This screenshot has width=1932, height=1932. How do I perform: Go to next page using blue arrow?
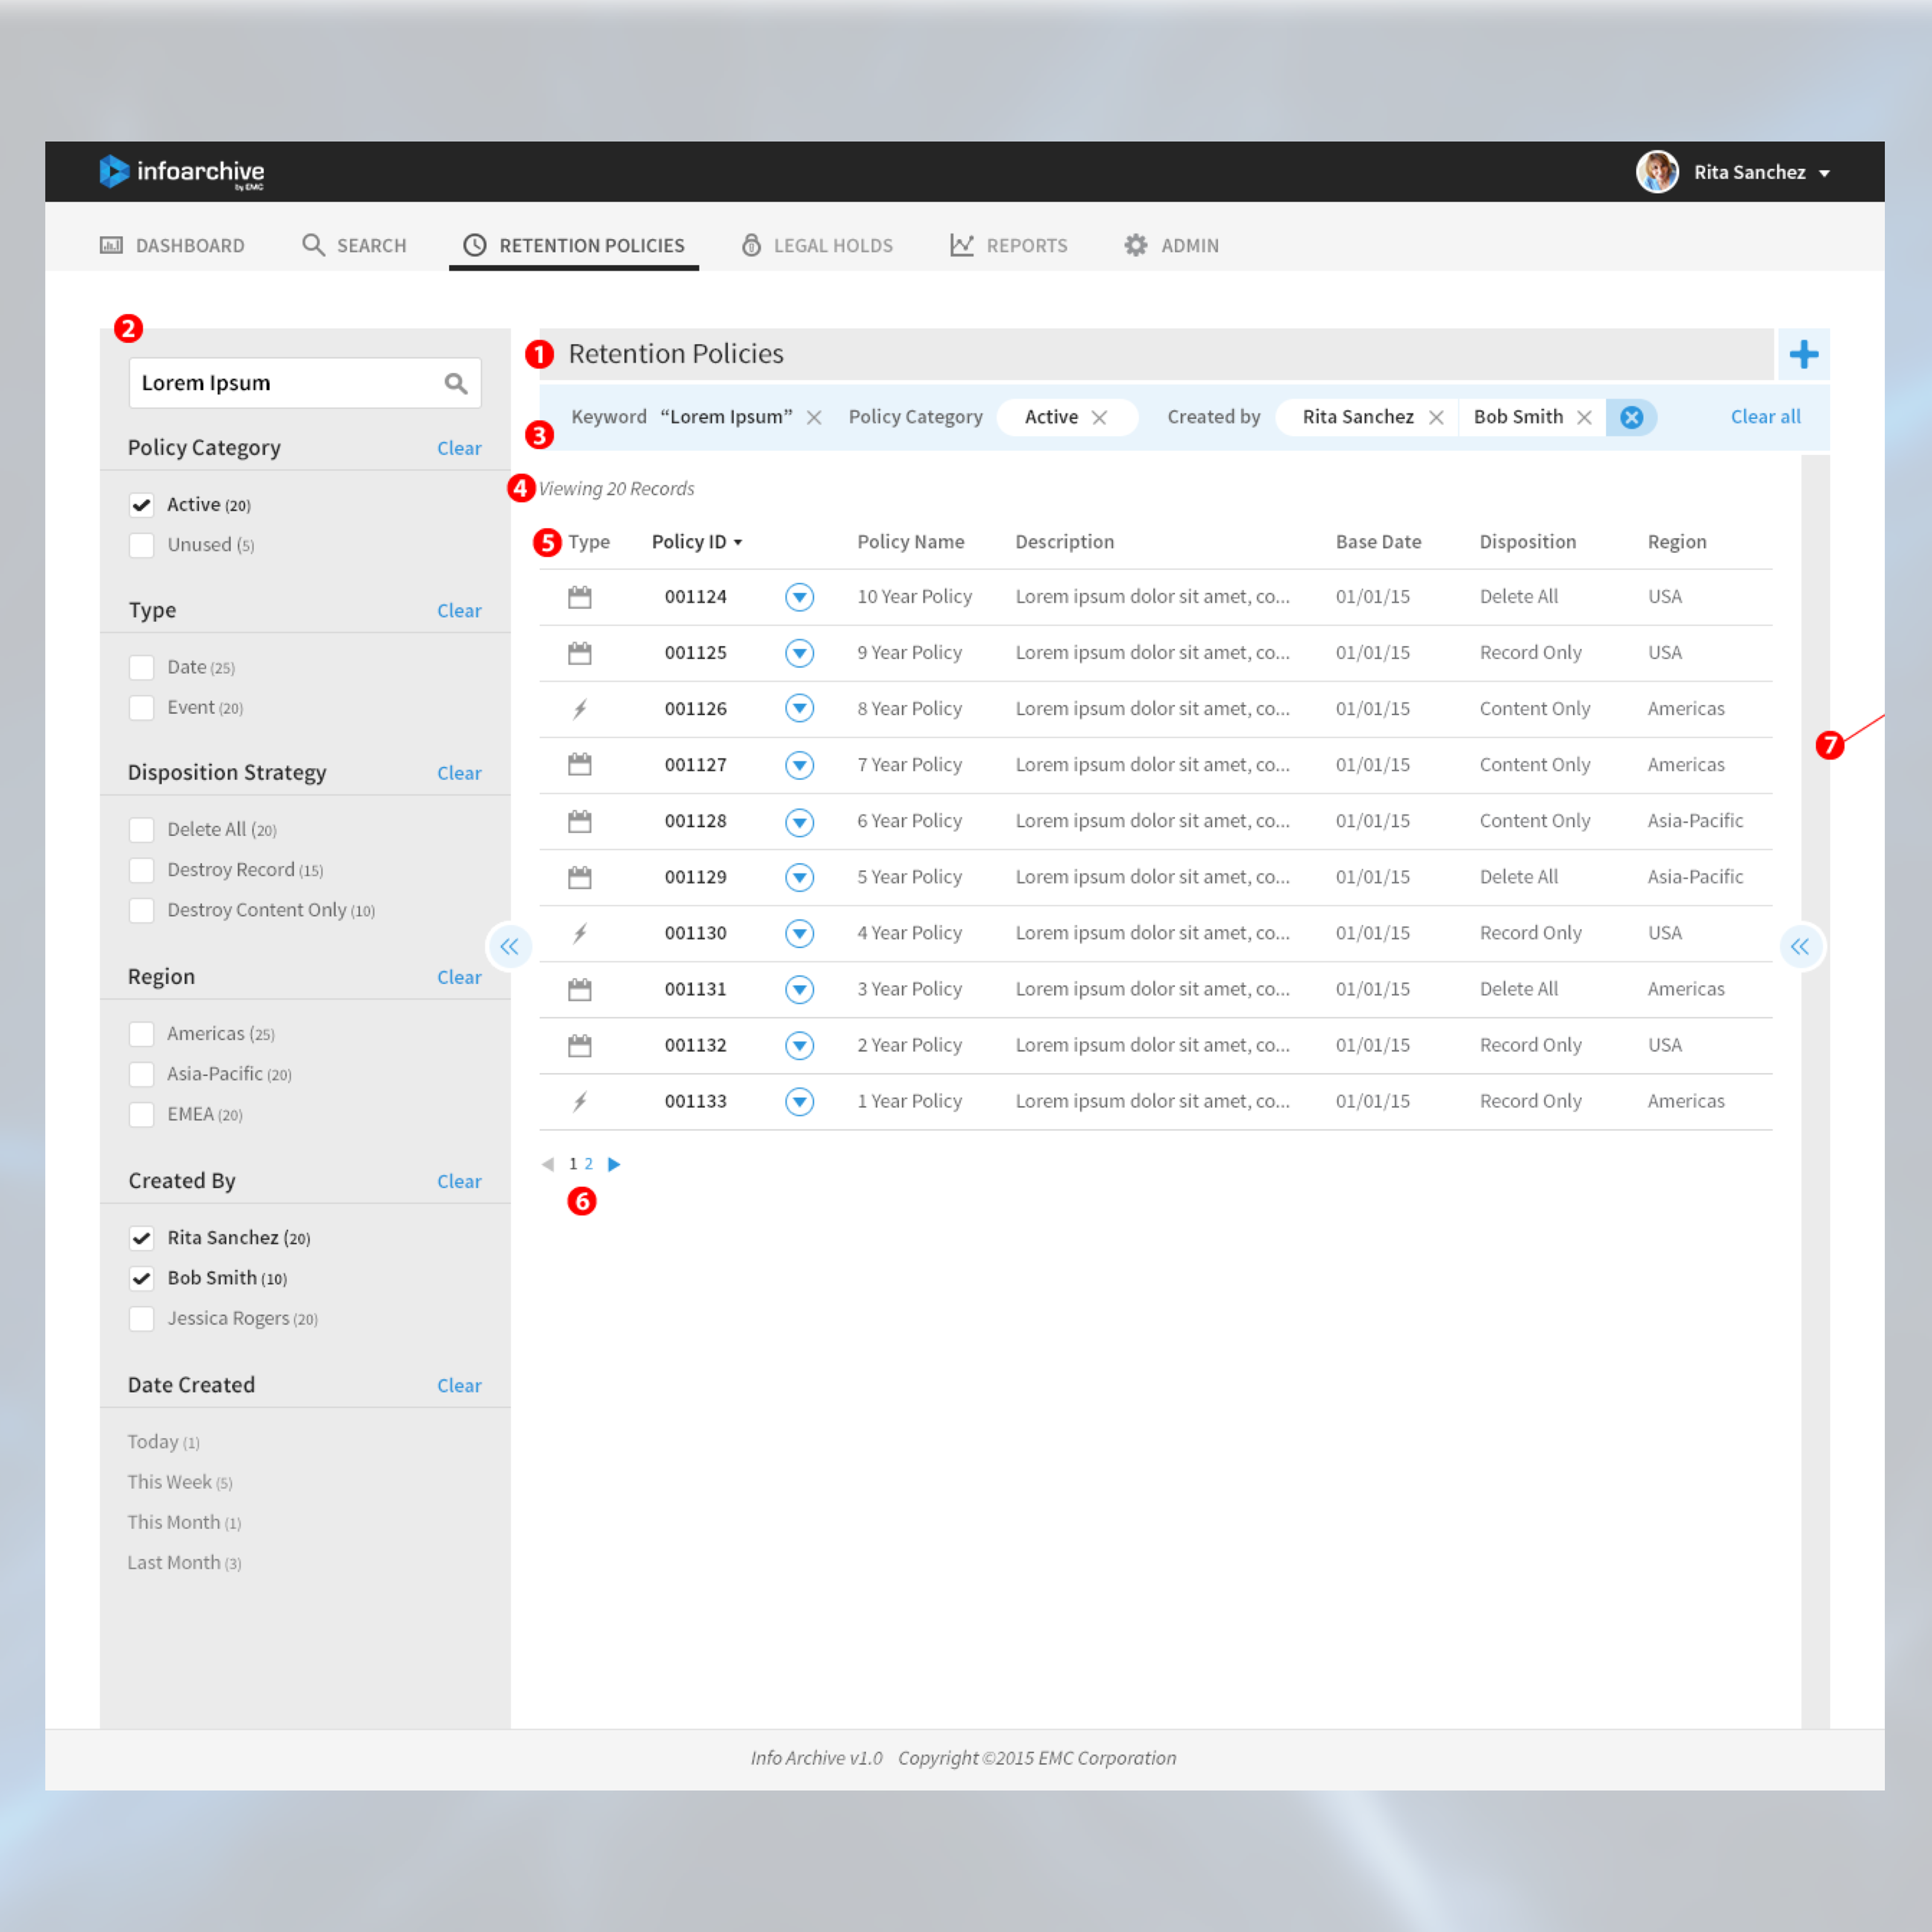(614, 1164)
